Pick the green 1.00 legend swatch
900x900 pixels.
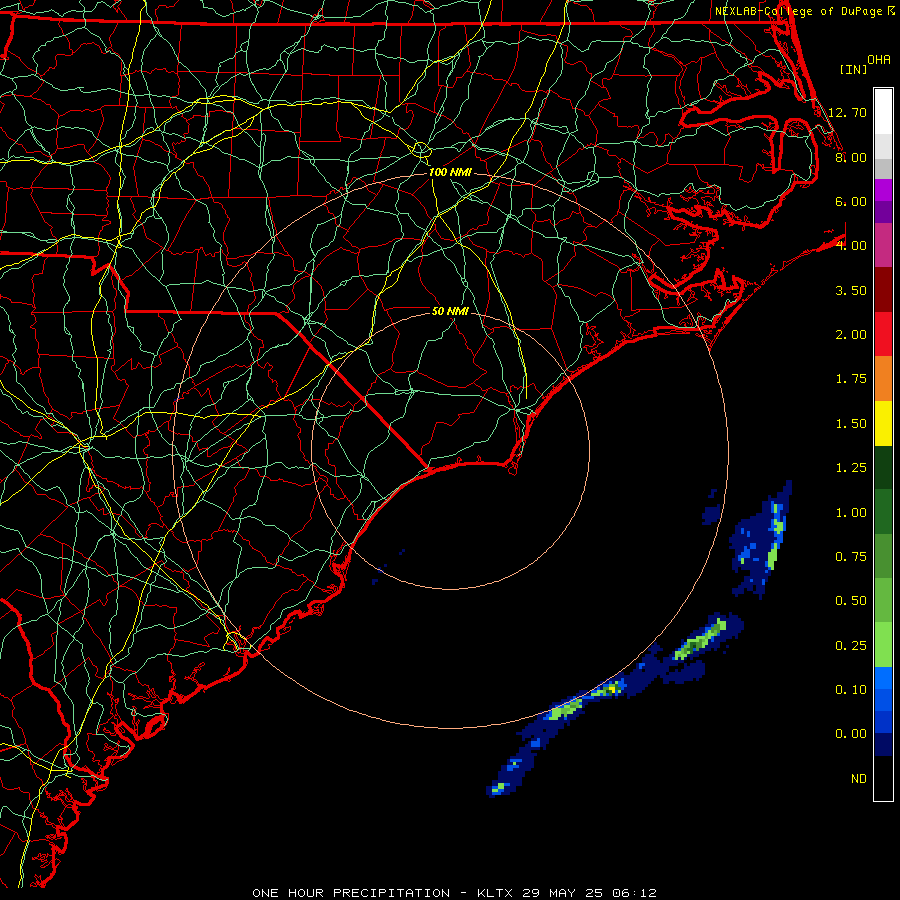883,512
